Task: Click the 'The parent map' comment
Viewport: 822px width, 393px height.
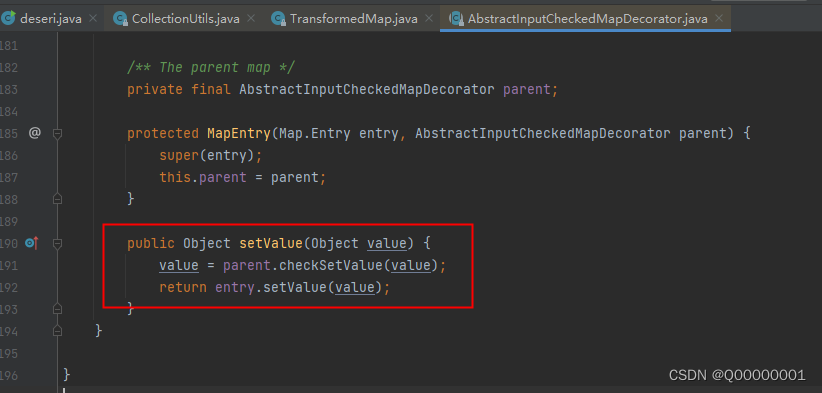Action: pos(211,68)
